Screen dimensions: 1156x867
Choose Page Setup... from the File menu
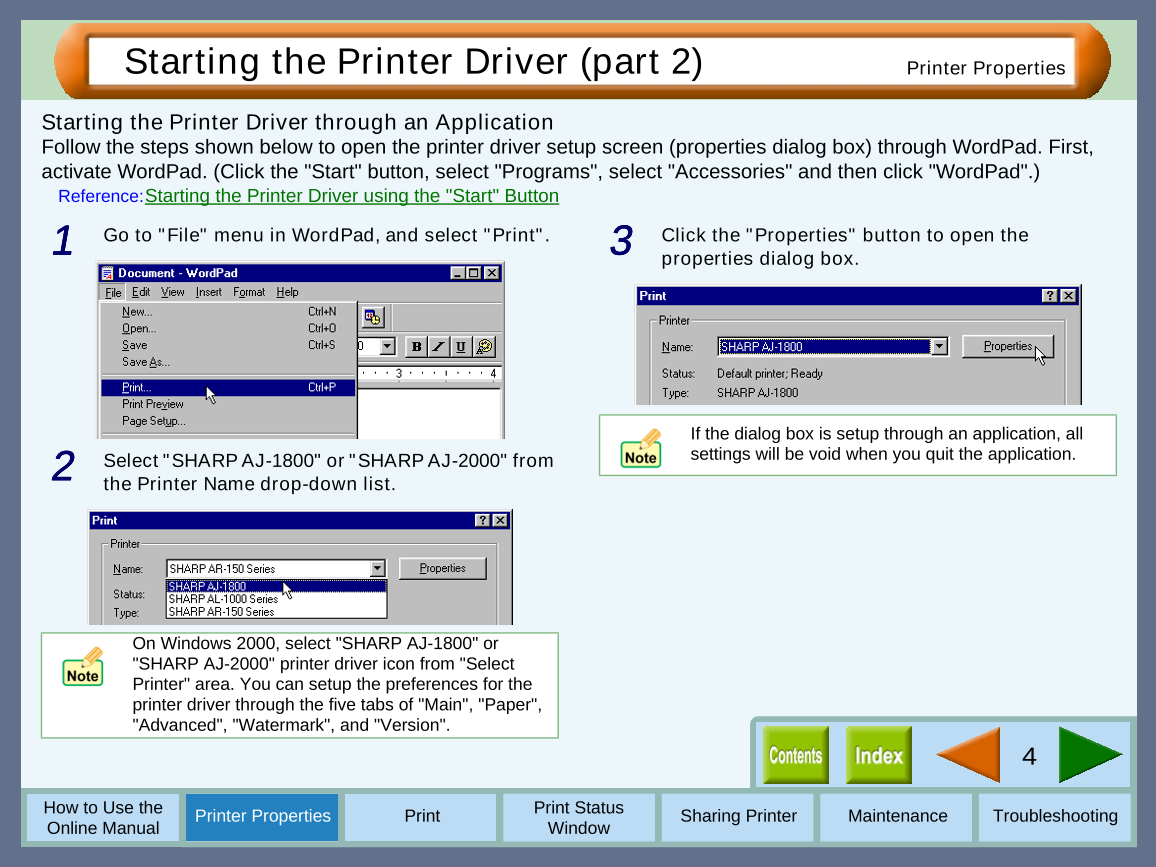(228, 422)
